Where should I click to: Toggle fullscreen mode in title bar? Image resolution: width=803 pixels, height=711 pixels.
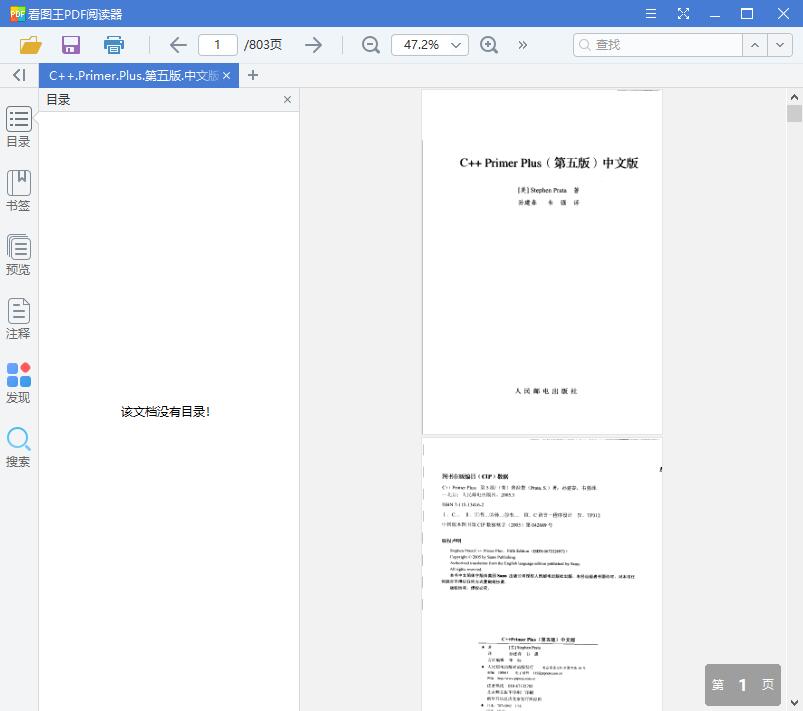click(x=683, y=13)
